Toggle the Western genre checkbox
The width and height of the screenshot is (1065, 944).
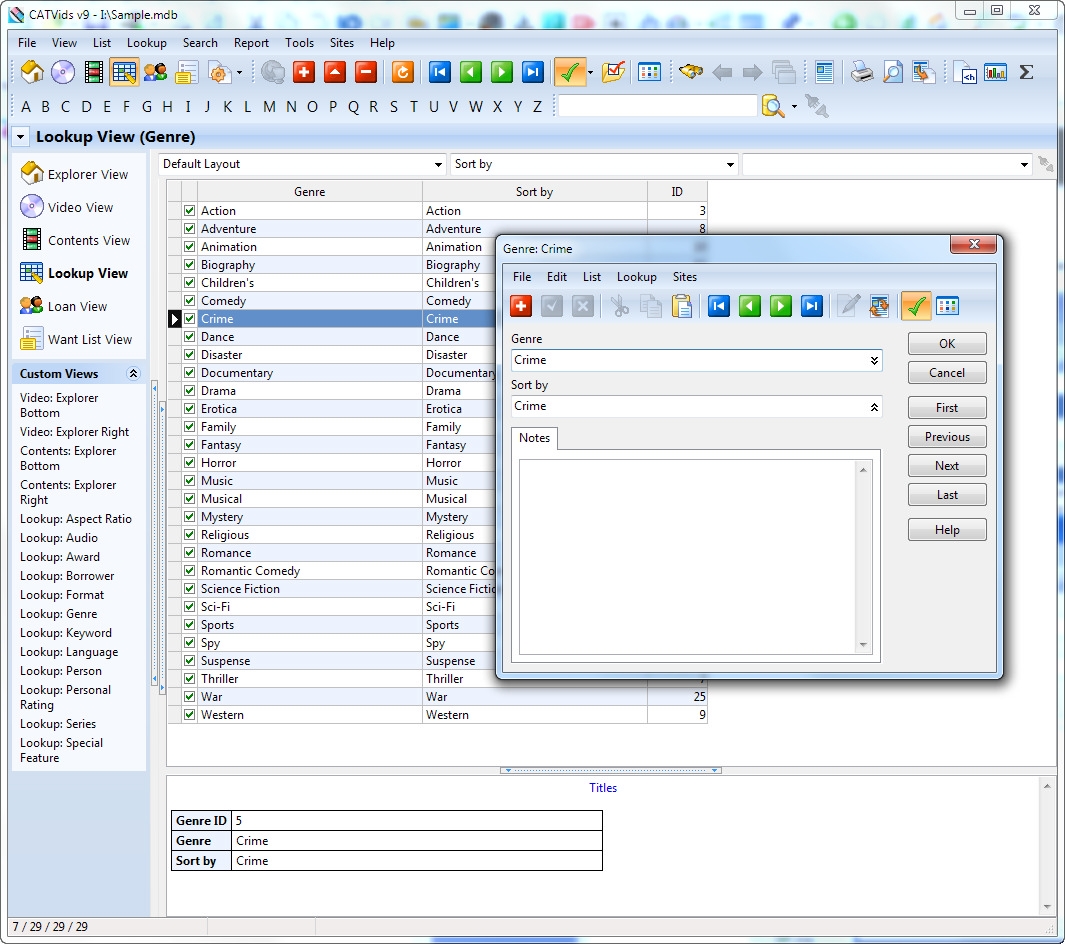click(189, 715)
